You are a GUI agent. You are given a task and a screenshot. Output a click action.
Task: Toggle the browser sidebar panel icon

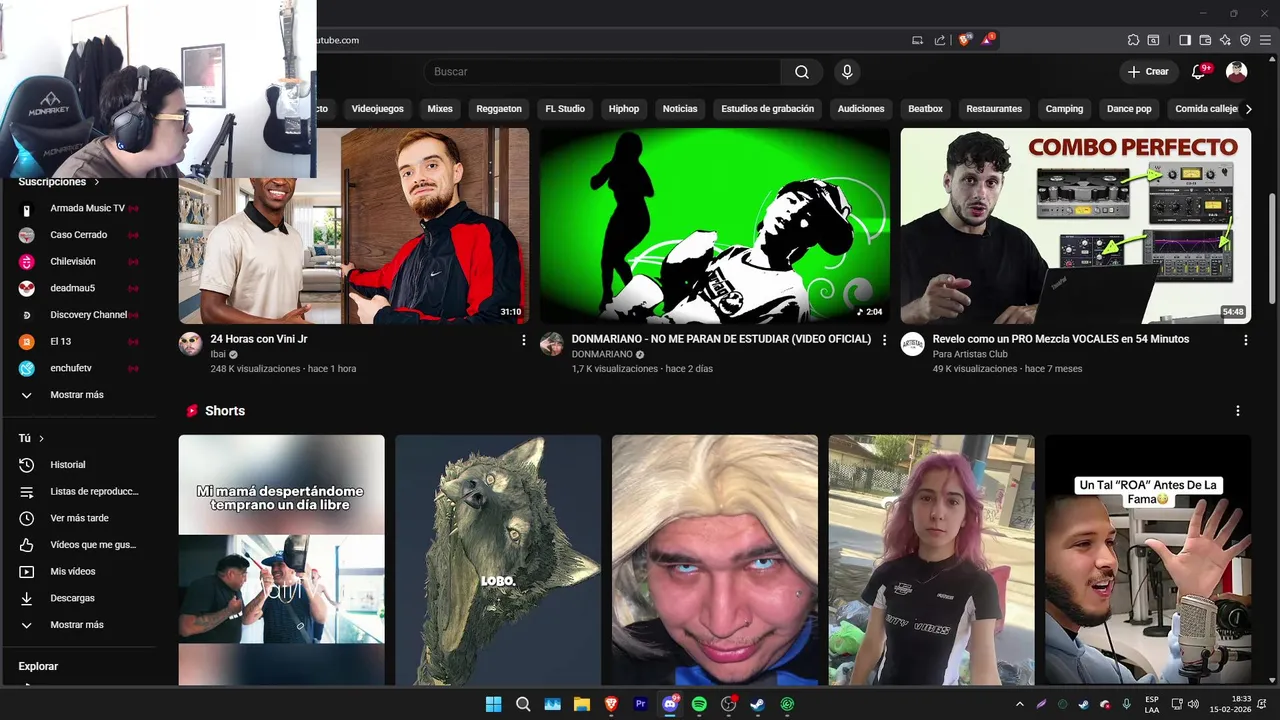[1185, 40]
